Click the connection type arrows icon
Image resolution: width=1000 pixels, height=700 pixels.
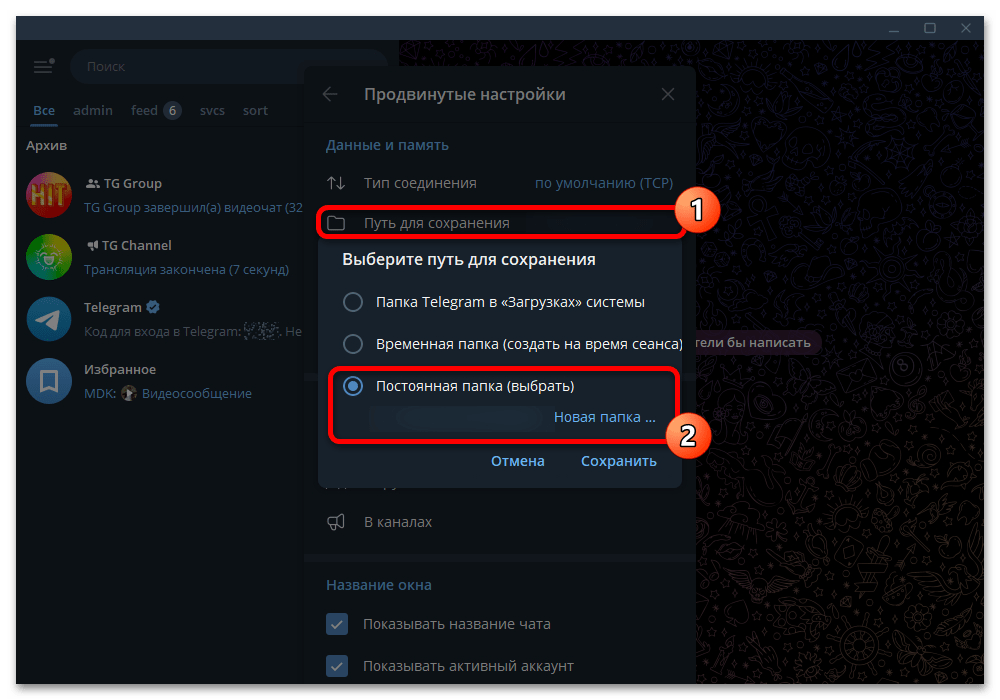336,184
